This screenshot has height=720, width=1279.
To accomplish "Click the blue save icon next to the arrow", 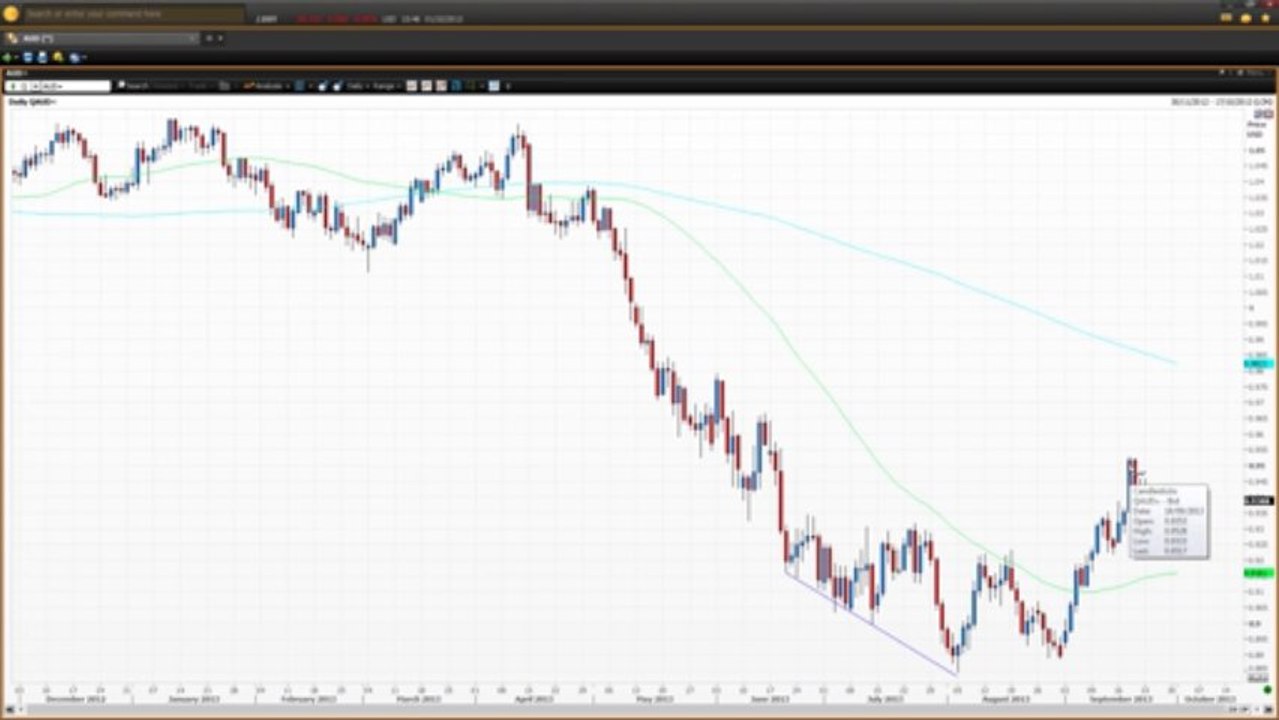I will pyautogui.click(x=28, y=57).
